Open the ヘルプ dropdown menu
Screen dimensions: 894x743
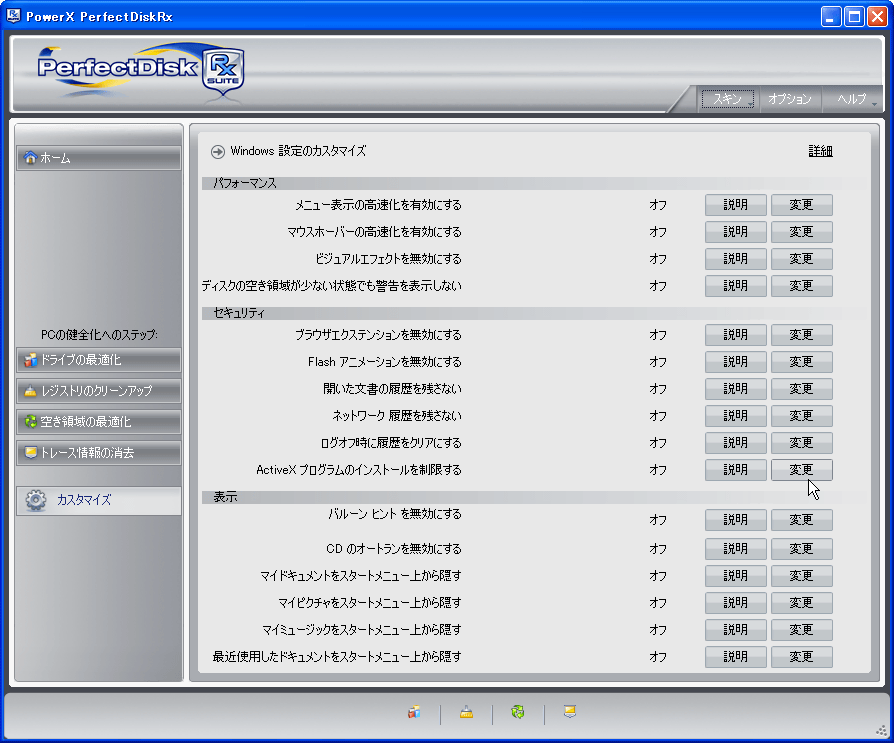click(853, 99)
